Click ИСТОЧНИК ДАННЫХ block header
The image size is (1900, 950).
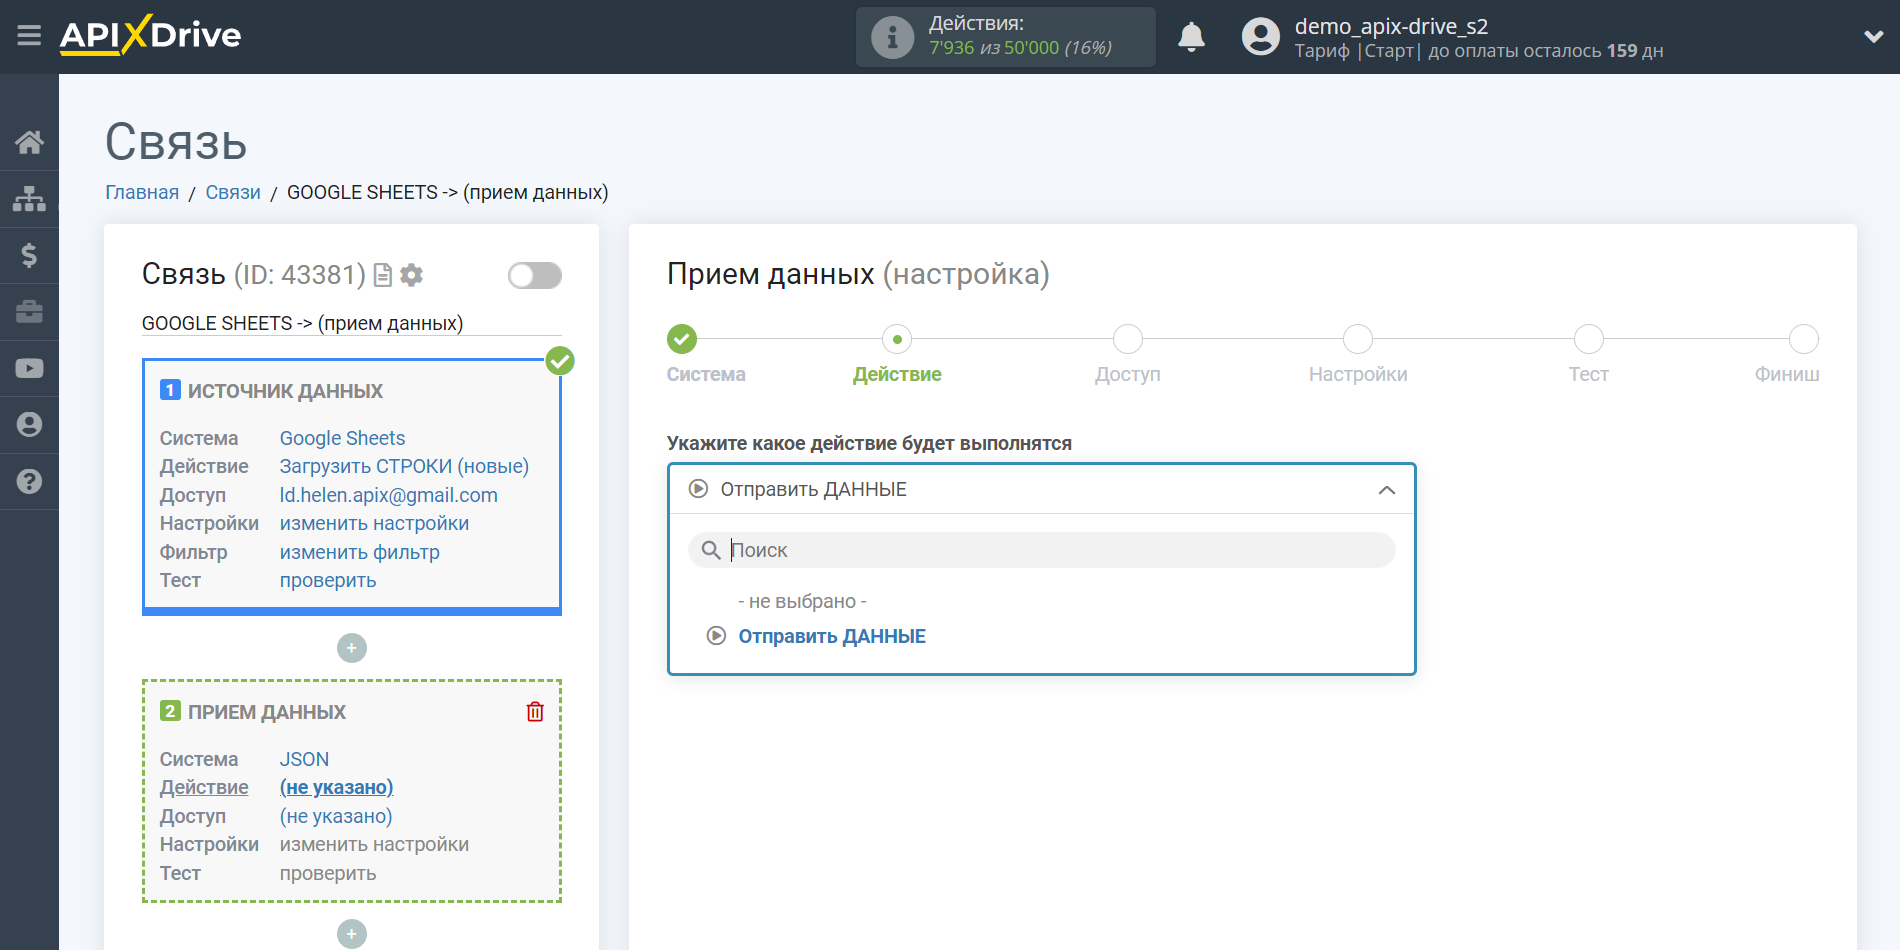tap(285, 391)
